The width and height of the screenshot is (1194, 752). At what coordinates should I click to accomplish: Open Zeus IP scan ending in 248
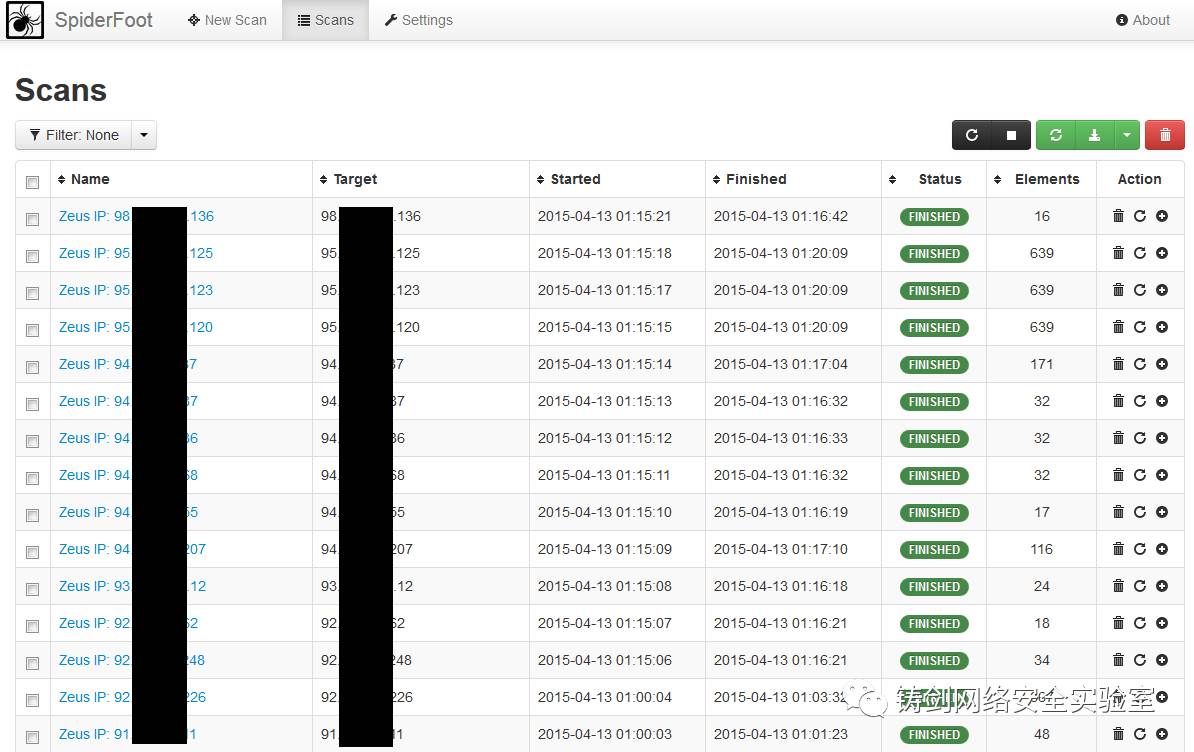click(x=132, y=660)
